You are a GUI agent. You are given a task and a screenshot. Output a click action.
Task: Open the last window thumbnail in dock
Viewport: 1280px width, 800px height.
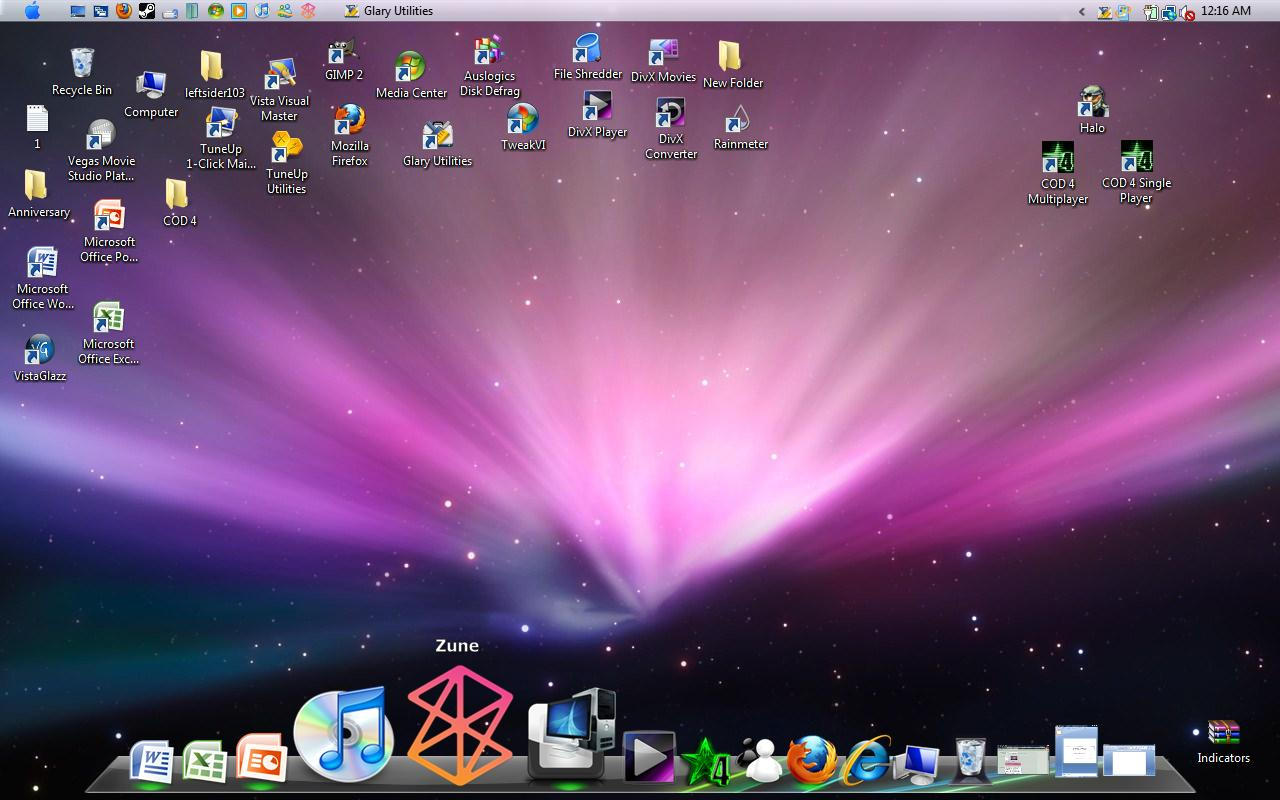pos(1129,760)
